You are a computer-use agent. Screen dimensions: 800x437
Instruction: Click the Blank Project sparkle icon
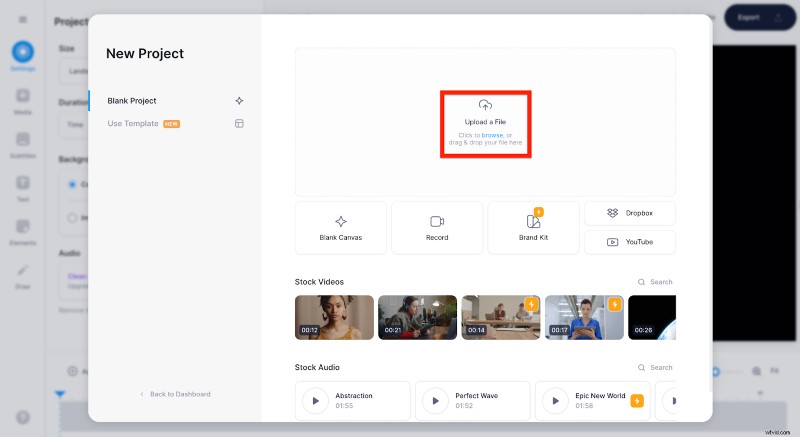point(239,101)
